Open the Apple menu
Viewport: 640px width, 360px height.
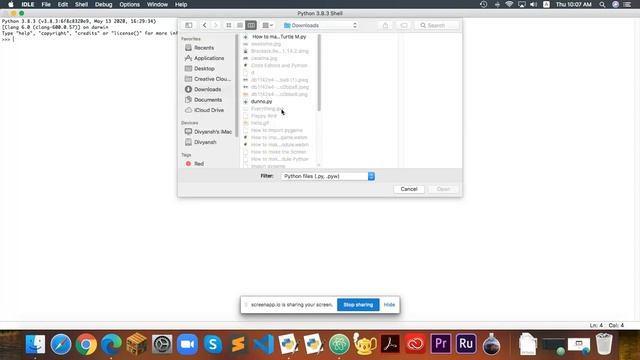coord(11,4)
